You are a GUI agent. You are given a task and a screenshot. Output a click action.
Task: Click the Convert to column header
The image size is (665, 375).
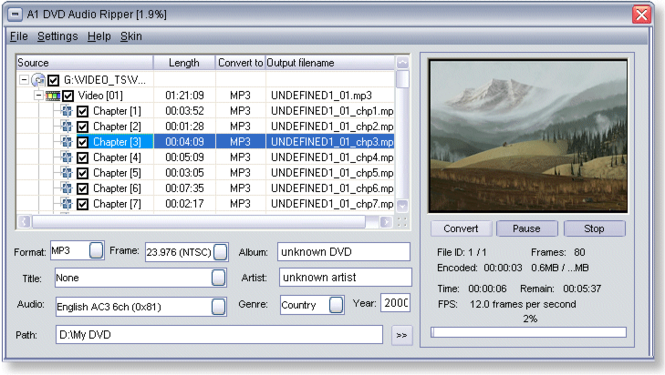(240, 63)
